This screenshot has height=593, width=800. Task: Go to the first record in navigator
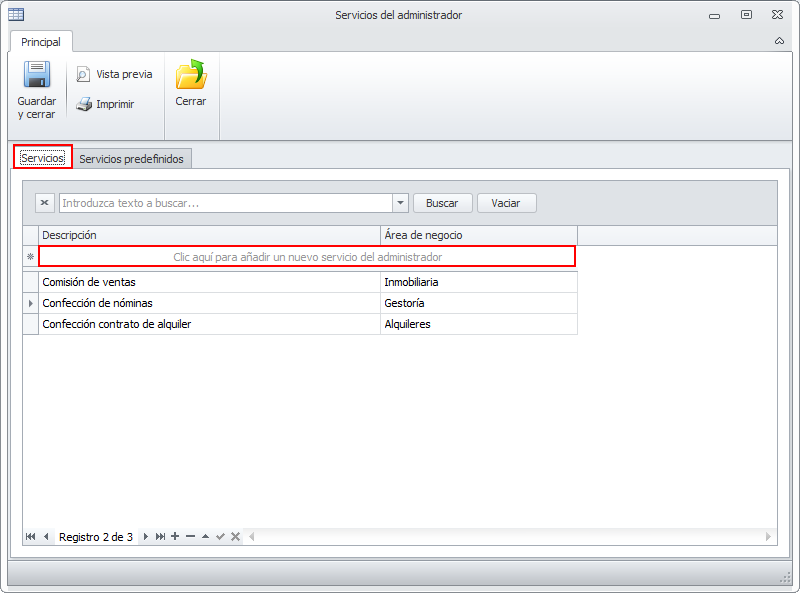pos(31,536)
